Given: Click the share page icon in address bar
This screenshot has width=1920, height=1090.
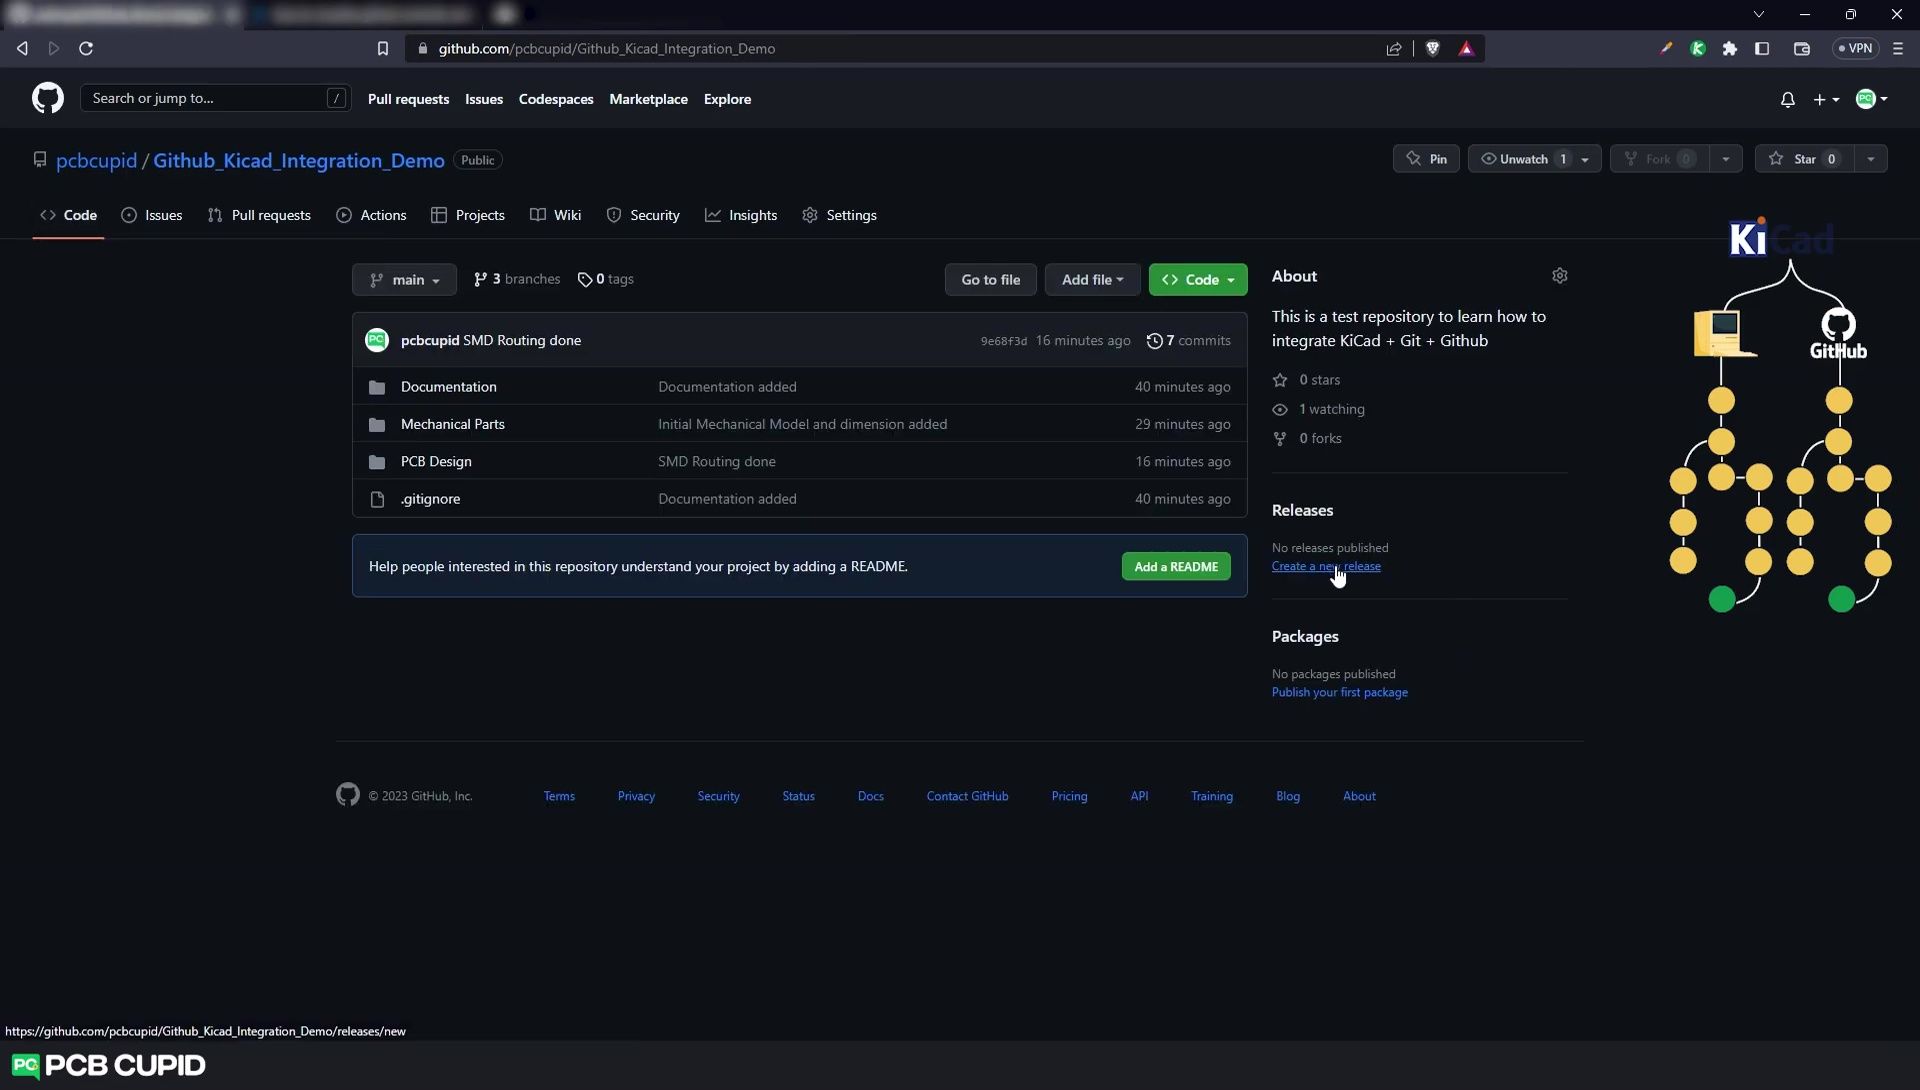Looking at the screenshot, I should [1394, 48].
